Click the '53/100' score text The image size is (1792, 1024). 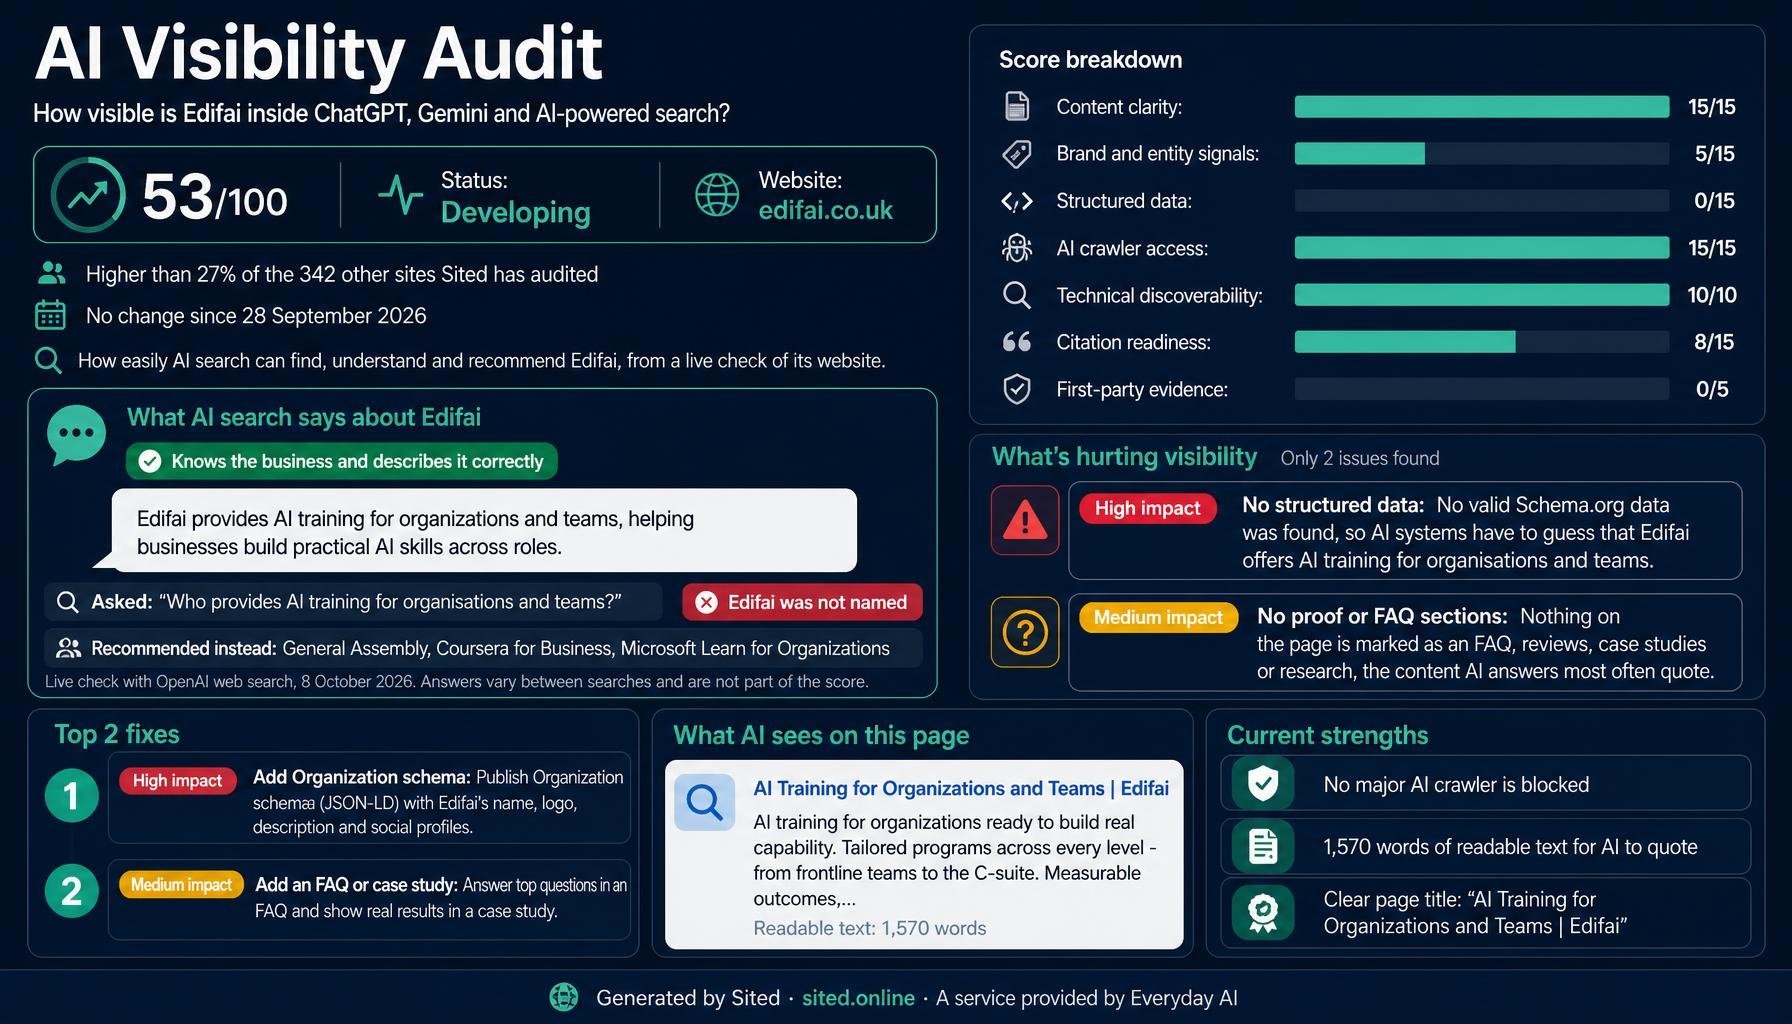coord(214,197)
